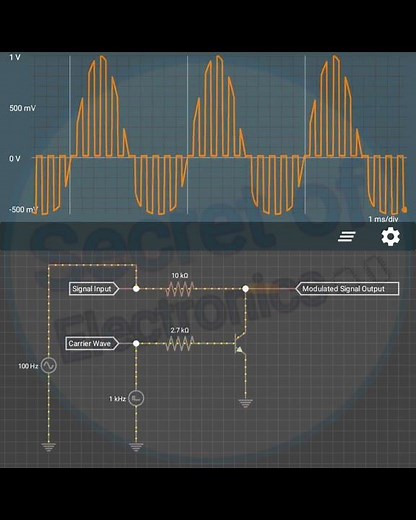Select the Modulated Signal Output label
The height and width of the screenshot is (520, 416).
pos(347,289)
